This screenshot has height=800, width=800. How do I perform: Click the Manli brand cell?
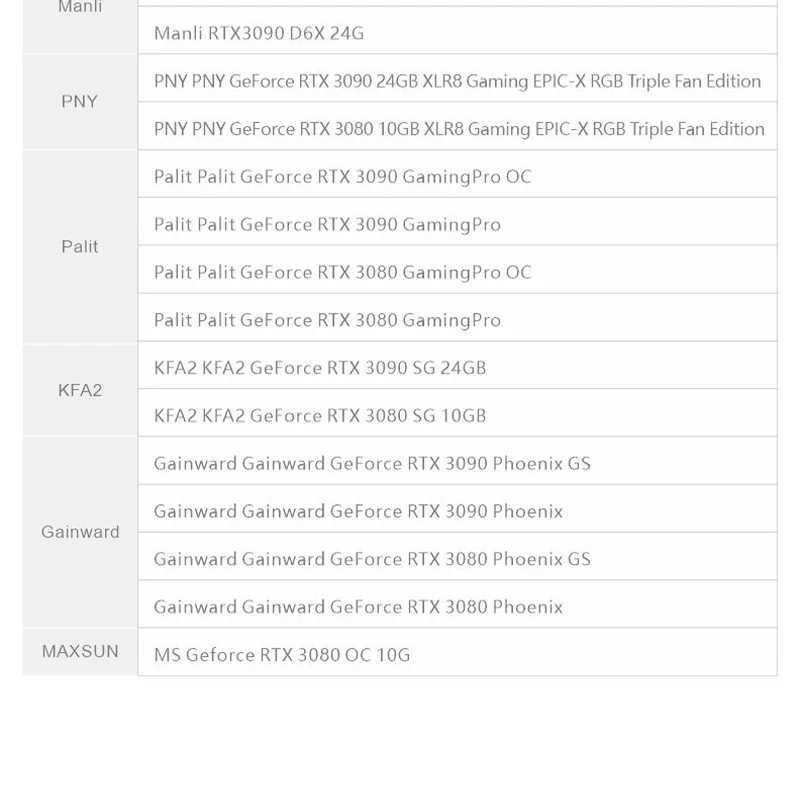[80, 10]
